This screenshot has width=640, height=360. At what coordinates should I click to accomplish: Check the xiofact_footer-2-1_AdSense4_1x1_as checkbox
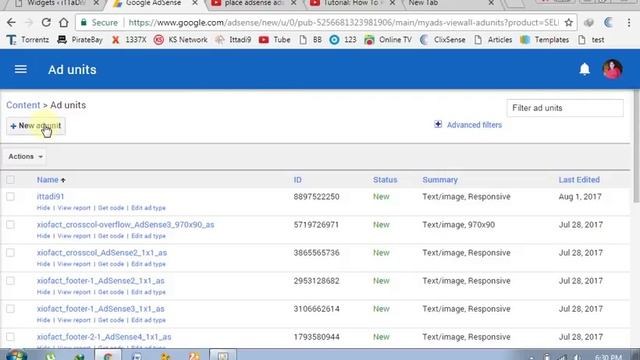point(10,337)
